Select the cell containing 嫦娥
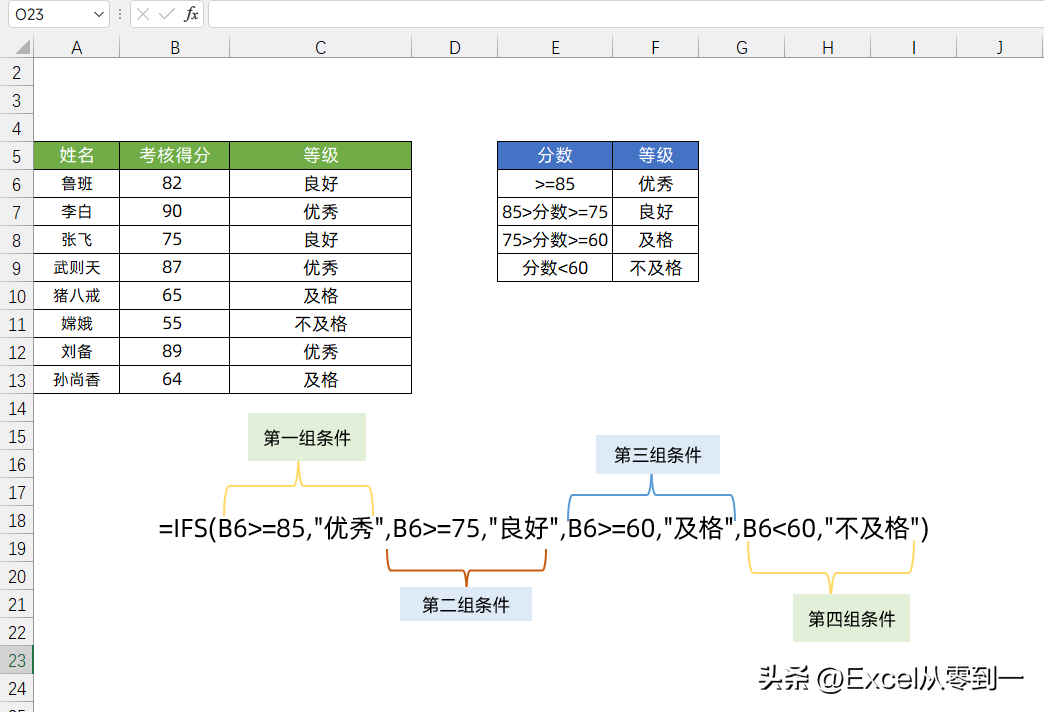 pos(77,323)
